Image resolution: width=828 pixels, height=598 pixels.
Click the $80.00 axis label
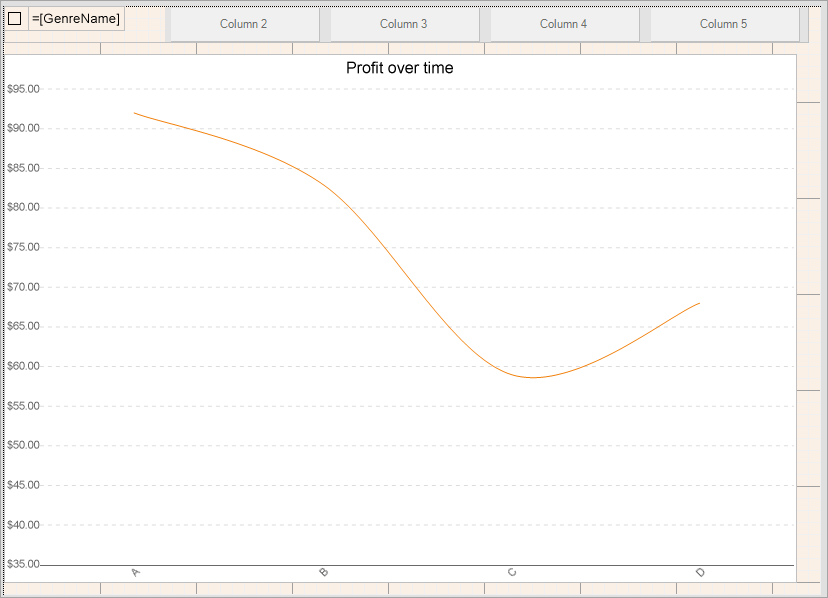(23, 207)
